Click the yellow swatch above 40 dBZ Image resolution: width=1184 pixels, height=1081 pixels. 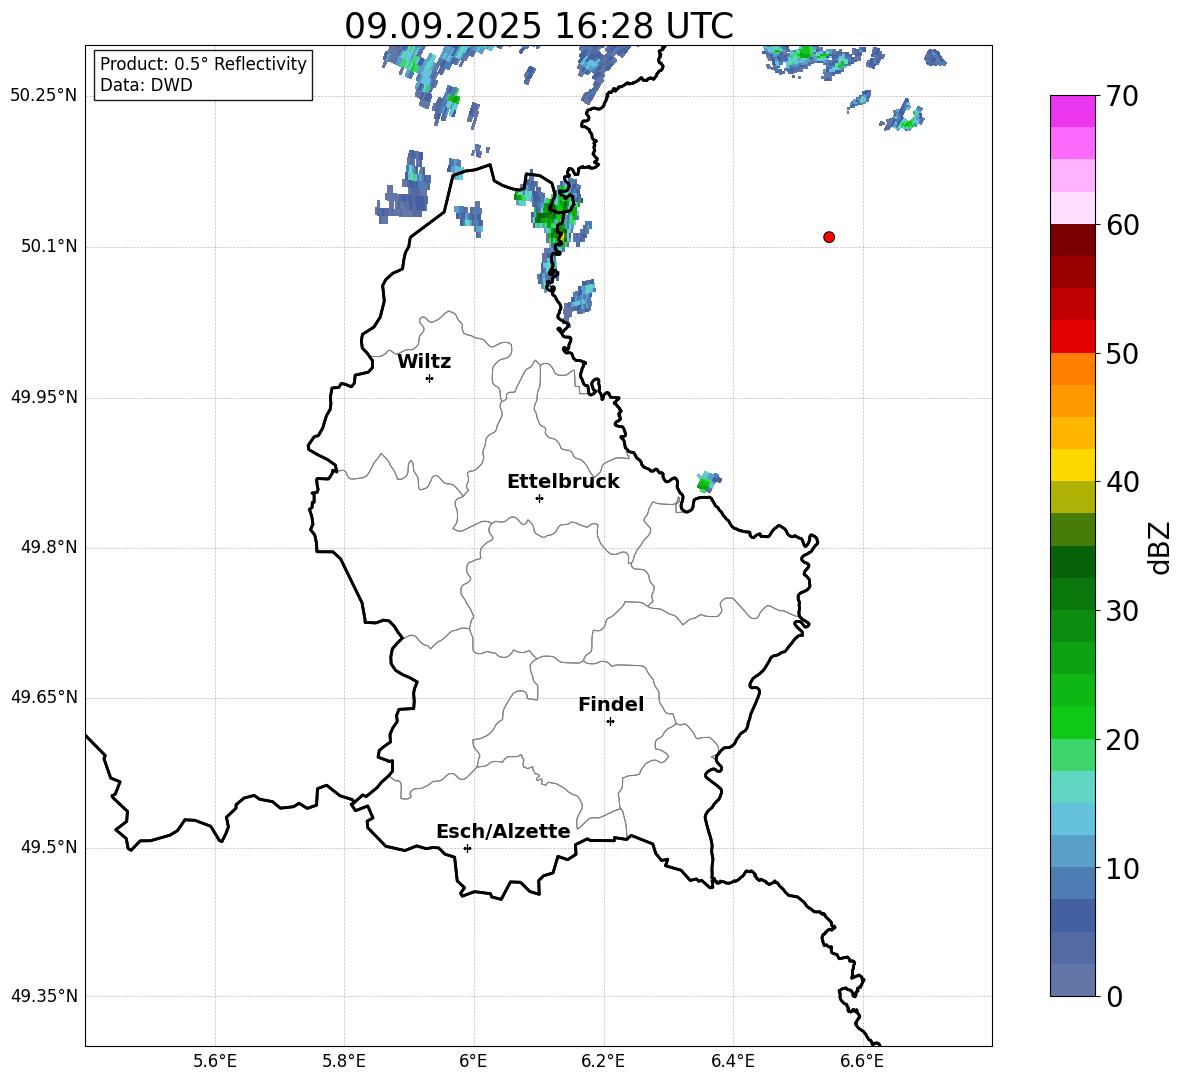[1072, 465]
